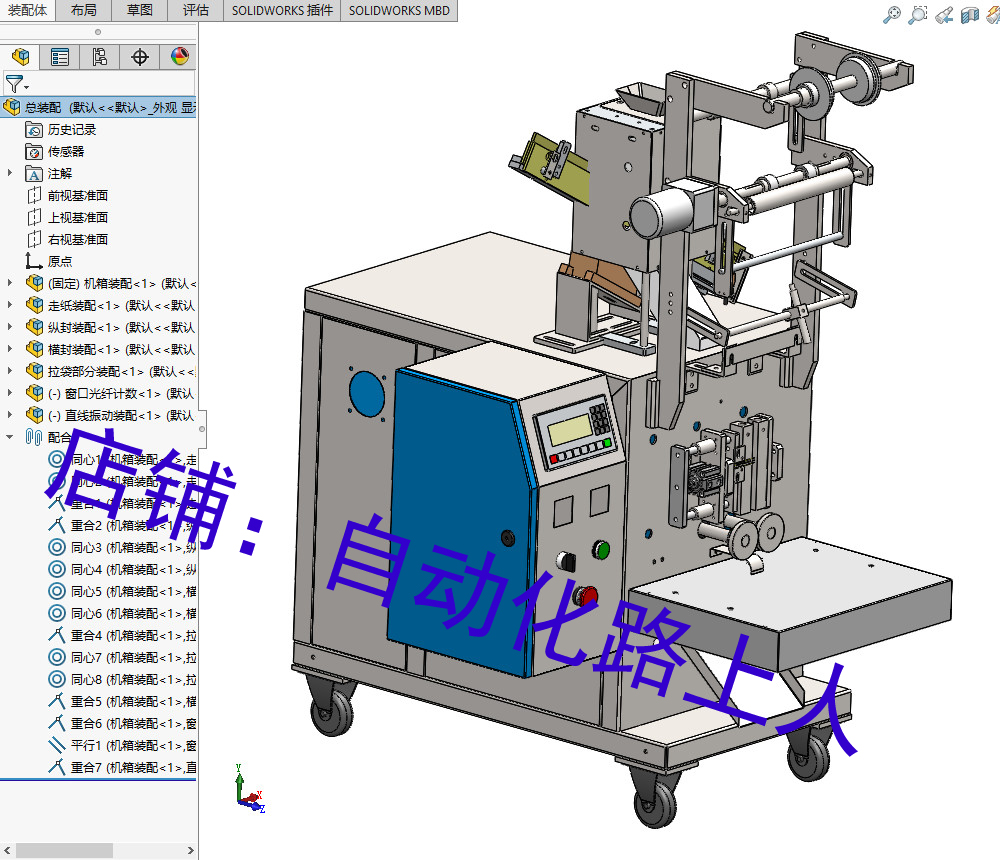Activate the Zoom to Area tool

[917, 15]
